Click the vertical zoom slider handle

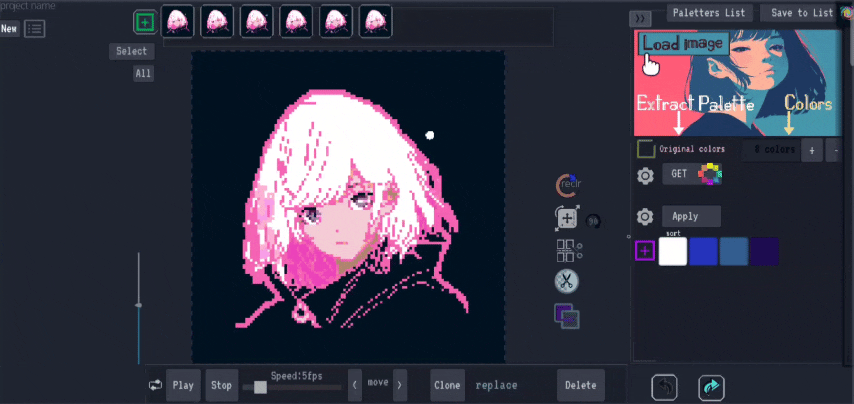[x=138, y=305]
